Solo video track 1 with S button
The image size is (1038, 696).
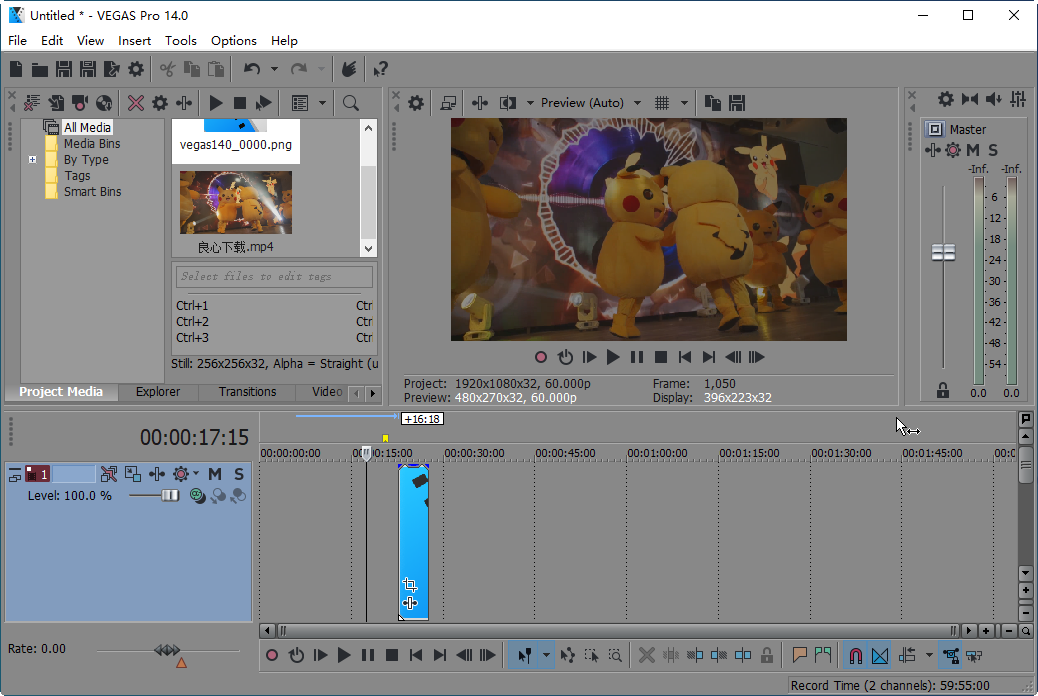pos(239,474)
